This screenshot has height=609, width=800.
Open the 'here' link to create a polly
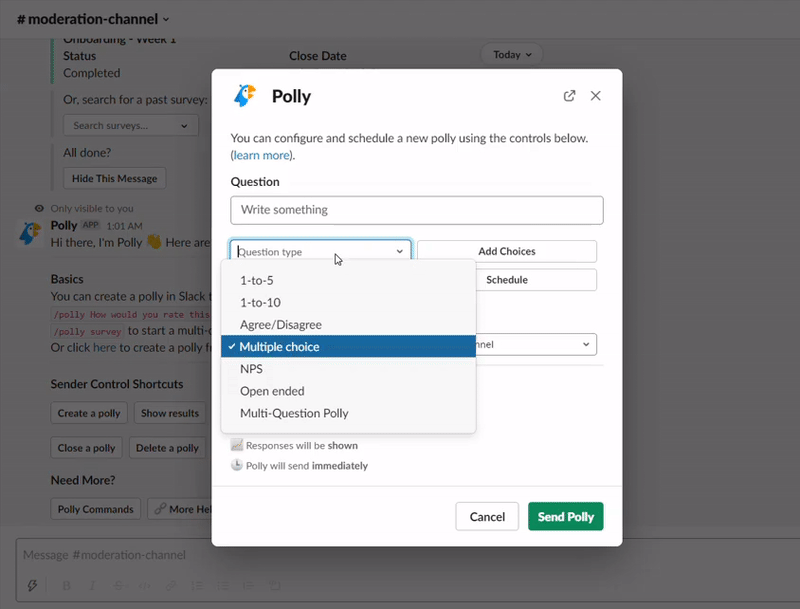(x=105, y=348)
